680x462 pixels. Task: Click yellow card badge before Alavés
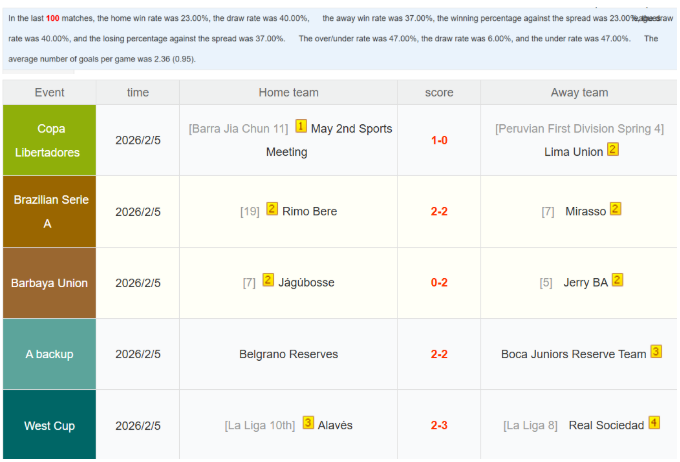point(308,424)
